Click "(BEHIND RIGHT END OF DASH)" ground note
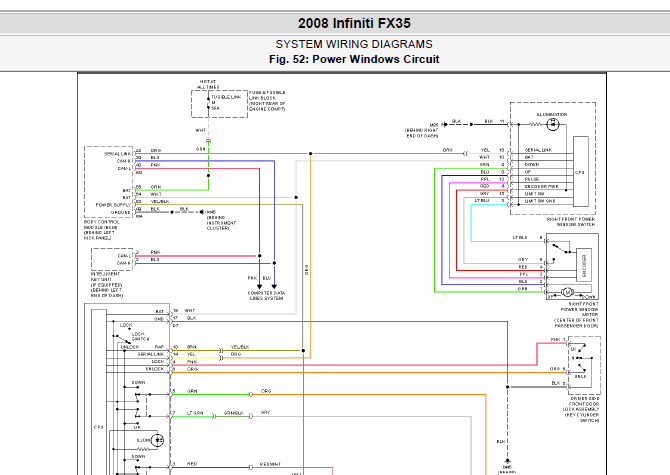 tap(422, 133)
